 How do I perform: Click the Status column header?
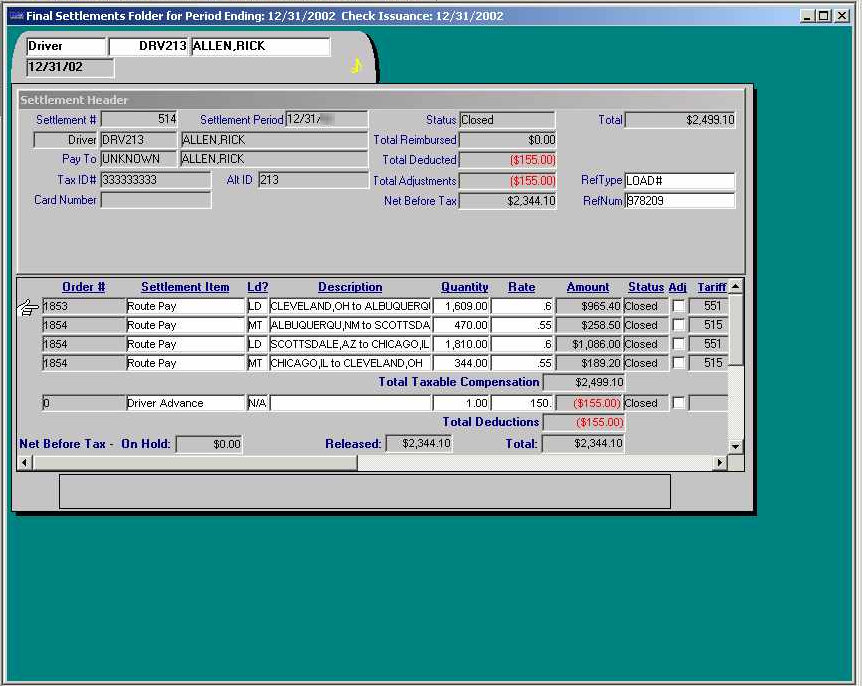tap(646, 287)
